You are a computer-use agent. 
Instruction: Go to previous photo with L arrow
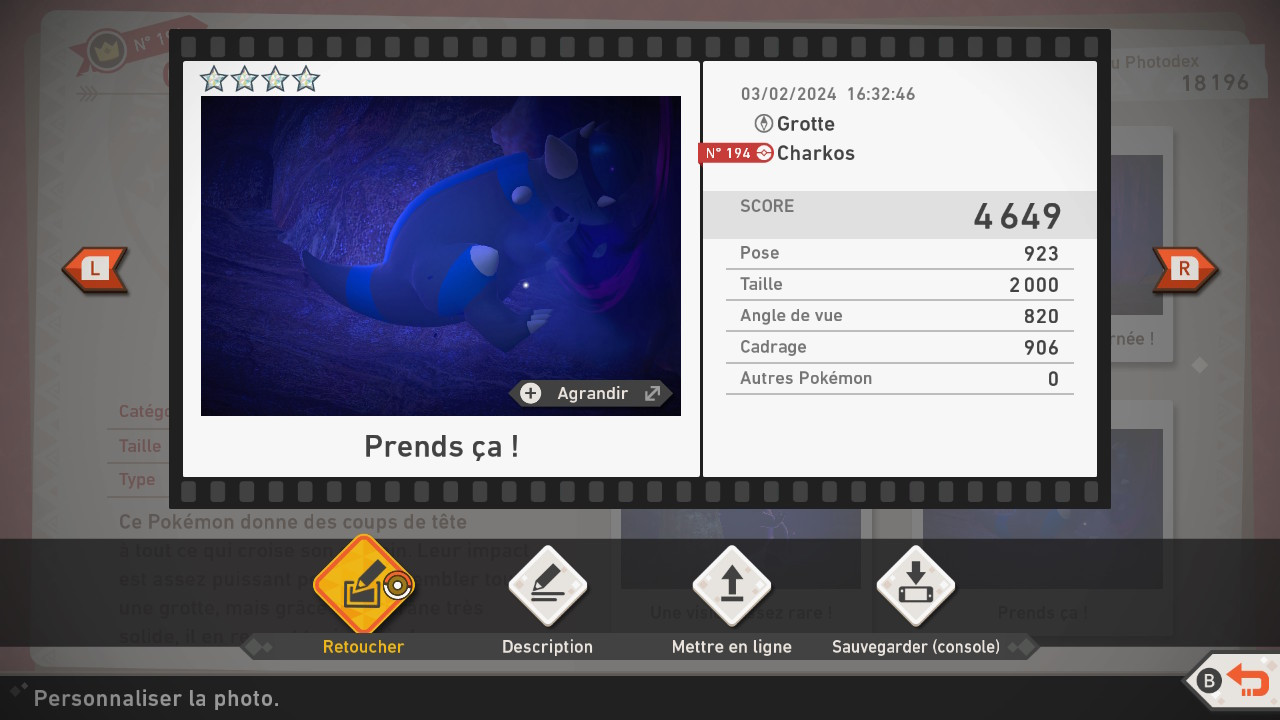click(x=95, y=269)
